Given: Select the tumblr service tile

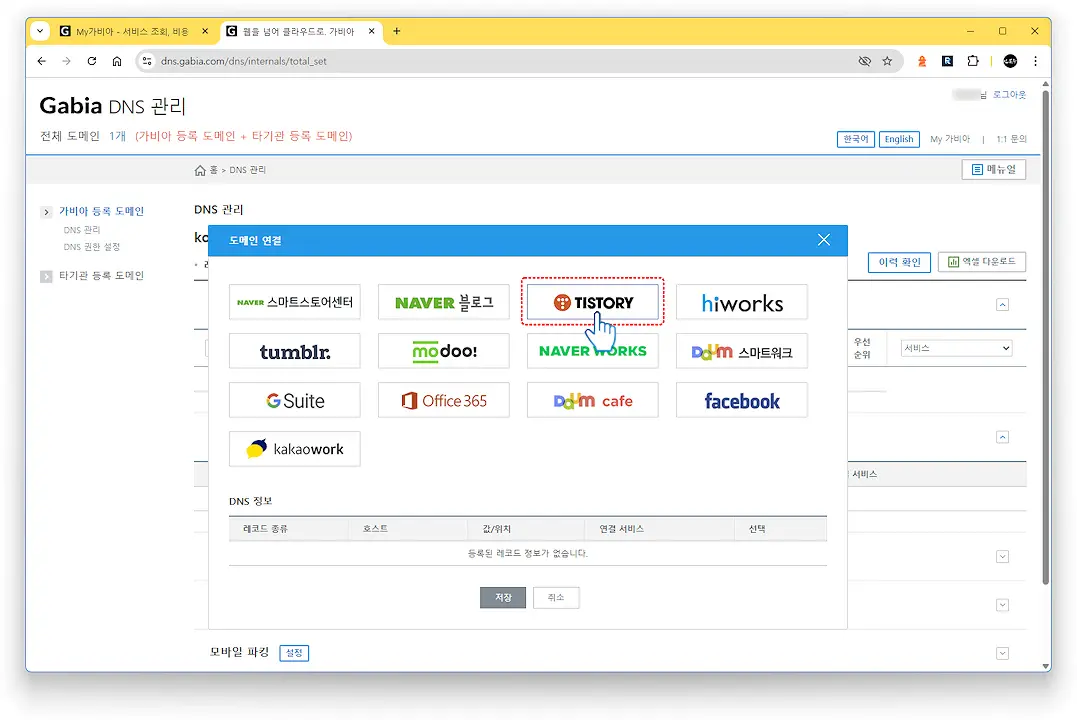Looking at the screenshot, I should click(x=295, y=351).
